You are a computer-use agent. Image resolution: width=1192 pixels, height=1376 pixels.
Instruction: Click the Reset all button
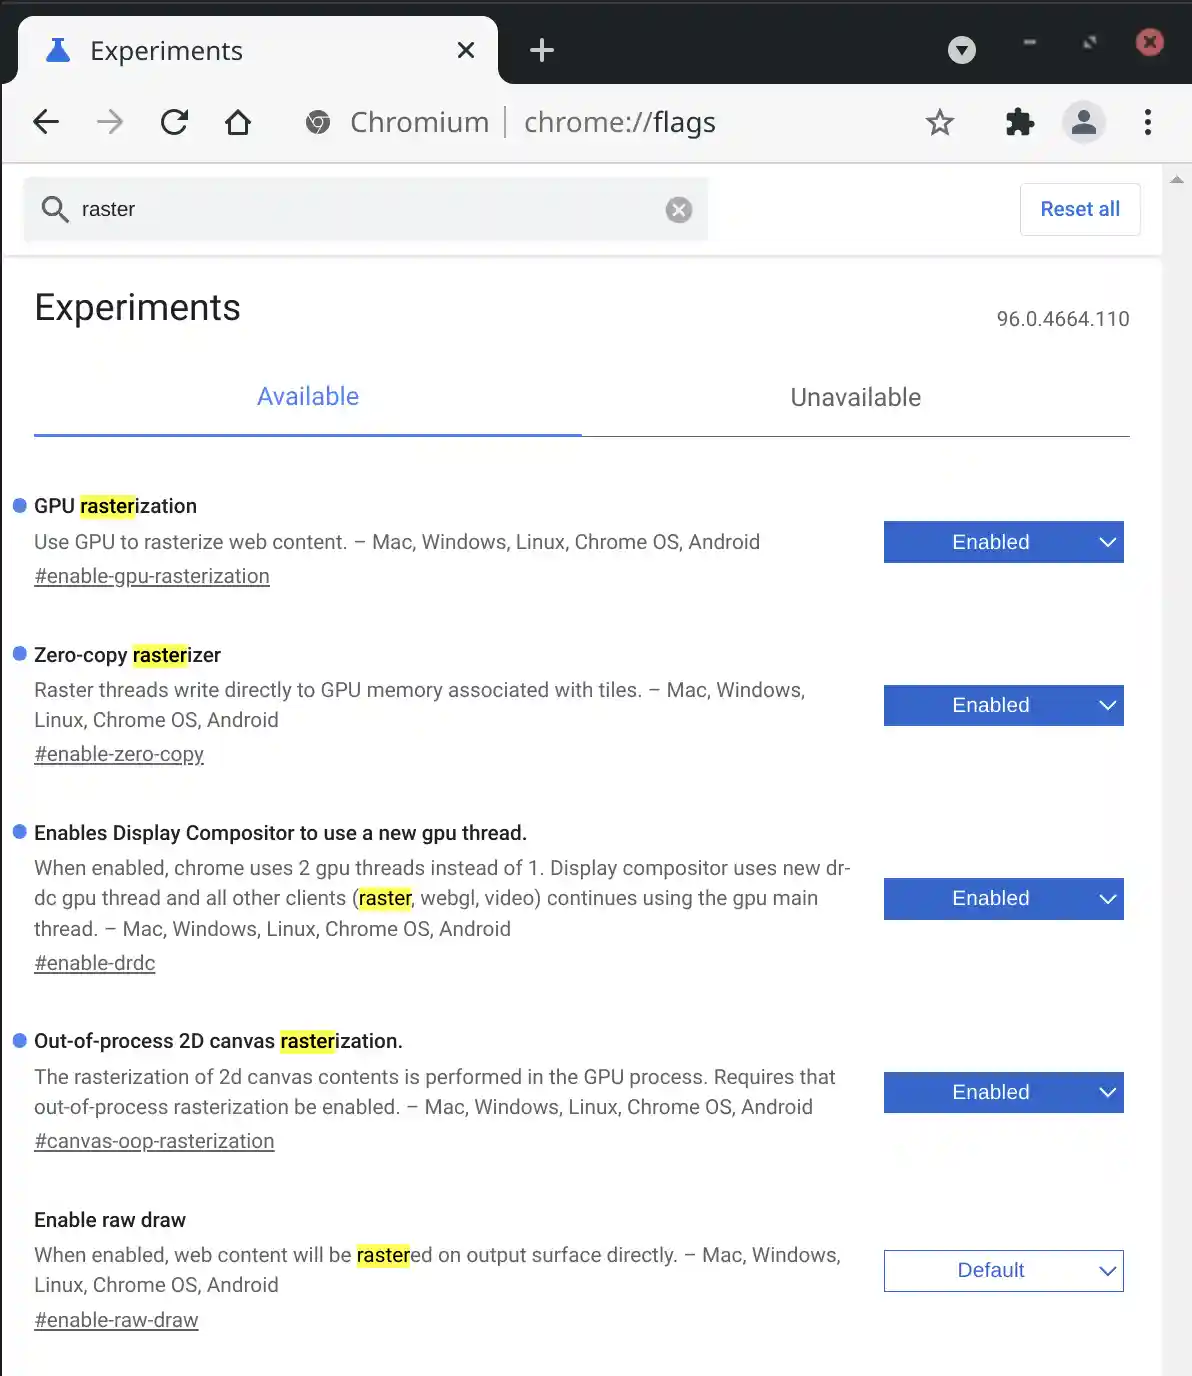coord(1080,209)
